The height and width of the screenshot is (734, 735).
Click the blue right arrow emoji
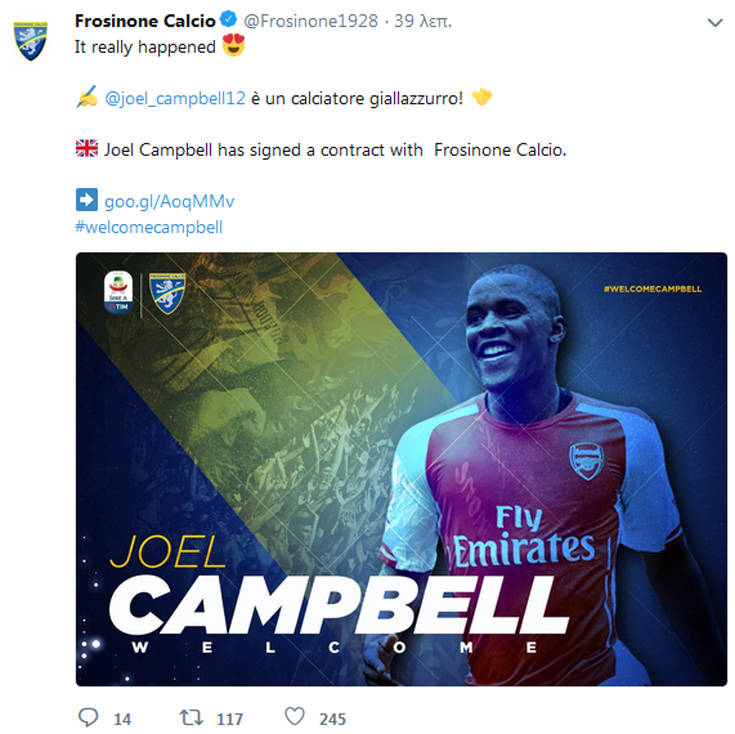tap(87, 200)
